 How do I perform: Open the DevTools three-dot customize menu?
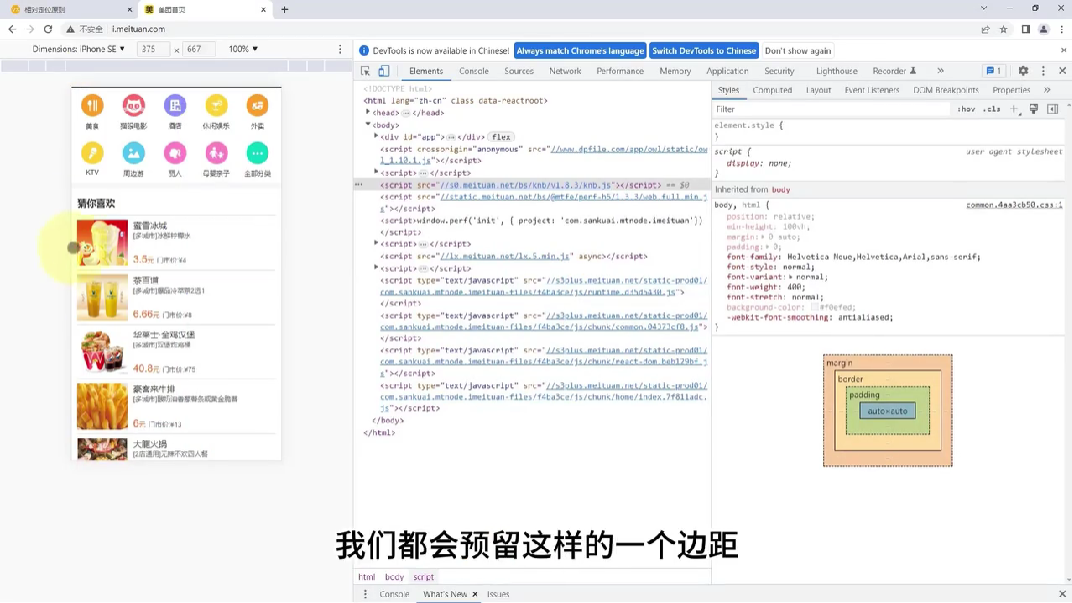[x=1043, y=70]
